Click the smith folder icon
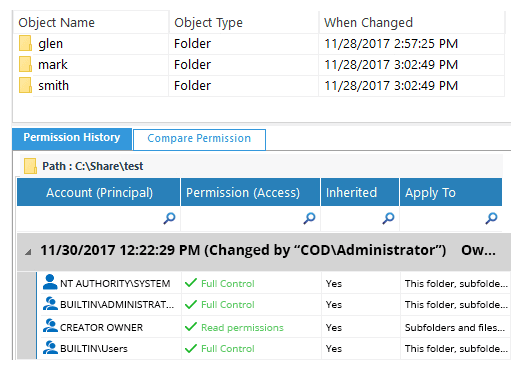The image size is (520, 382). 25,86
